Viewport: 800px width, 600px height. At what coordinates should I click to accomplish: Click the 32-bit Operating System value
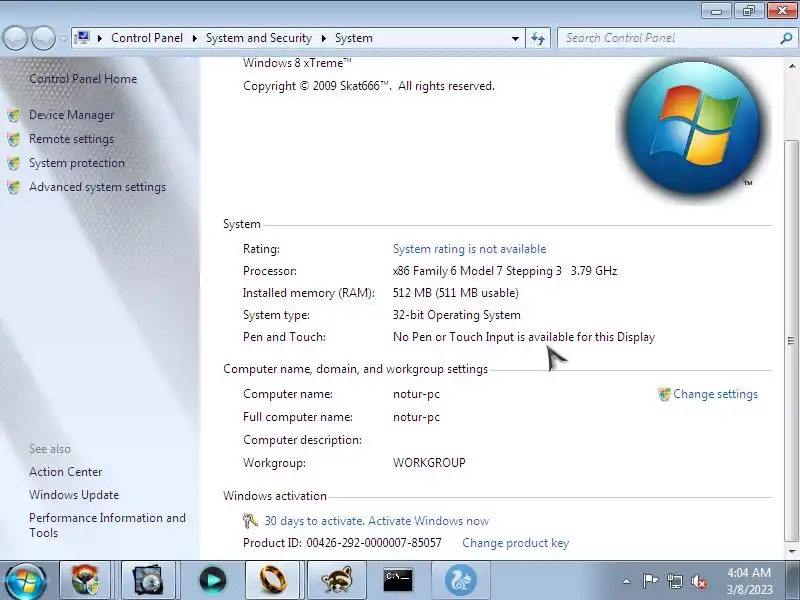pos(457,315)
